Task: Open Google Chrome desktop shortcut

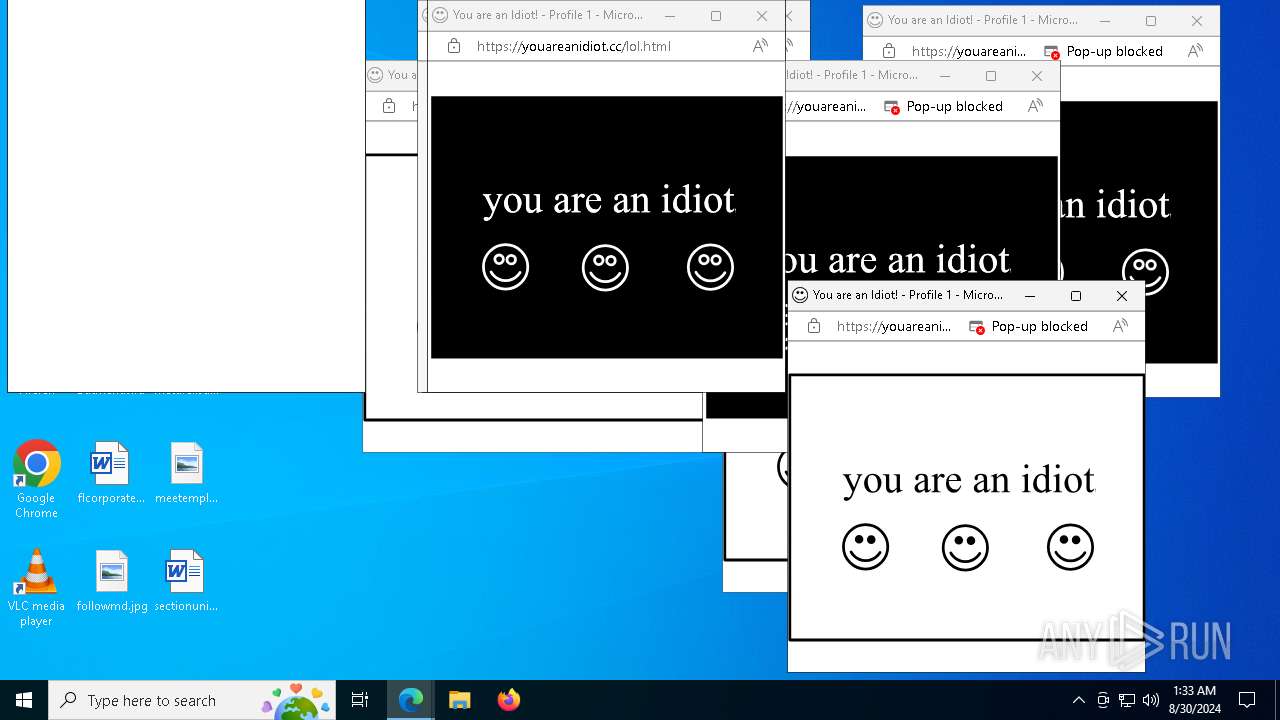Action: tap(36, 480)
